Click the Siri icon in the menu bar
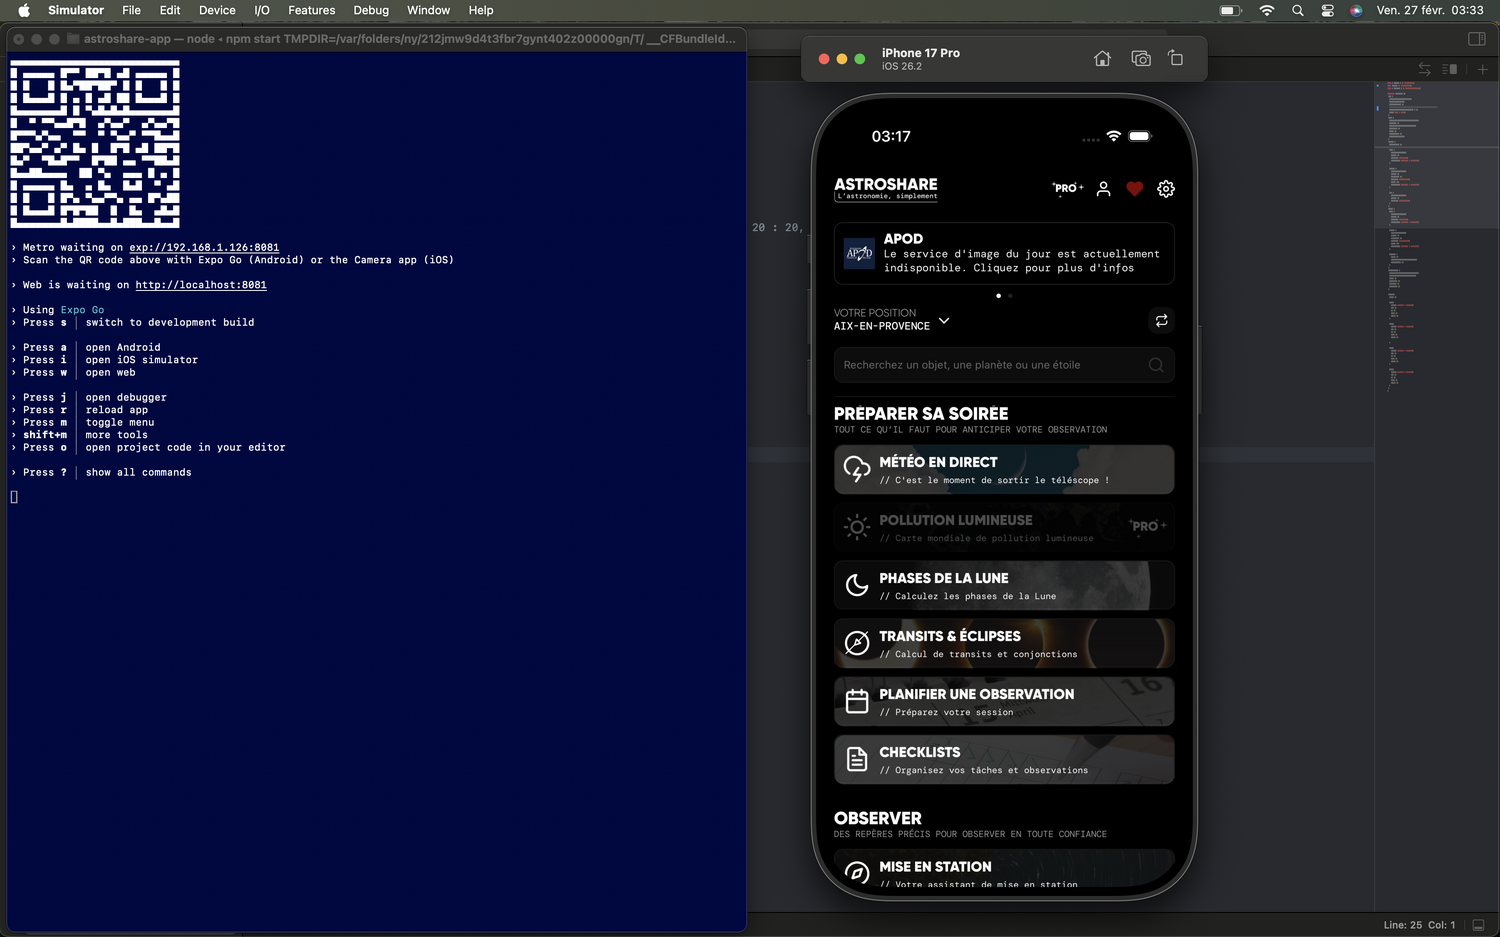 (1356, 10)
